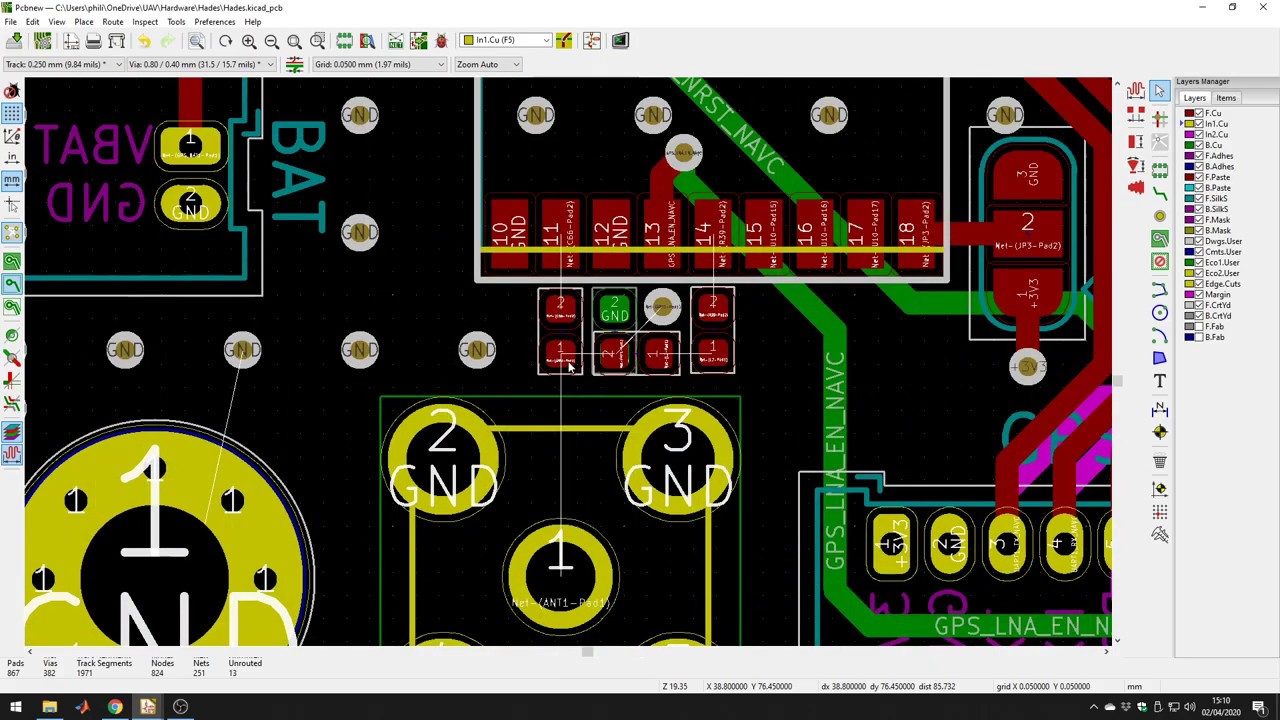Viewport: 1280px width, 720px height.
Task: Click the Delete items trash tool
Action: [x=1159, y=461]
